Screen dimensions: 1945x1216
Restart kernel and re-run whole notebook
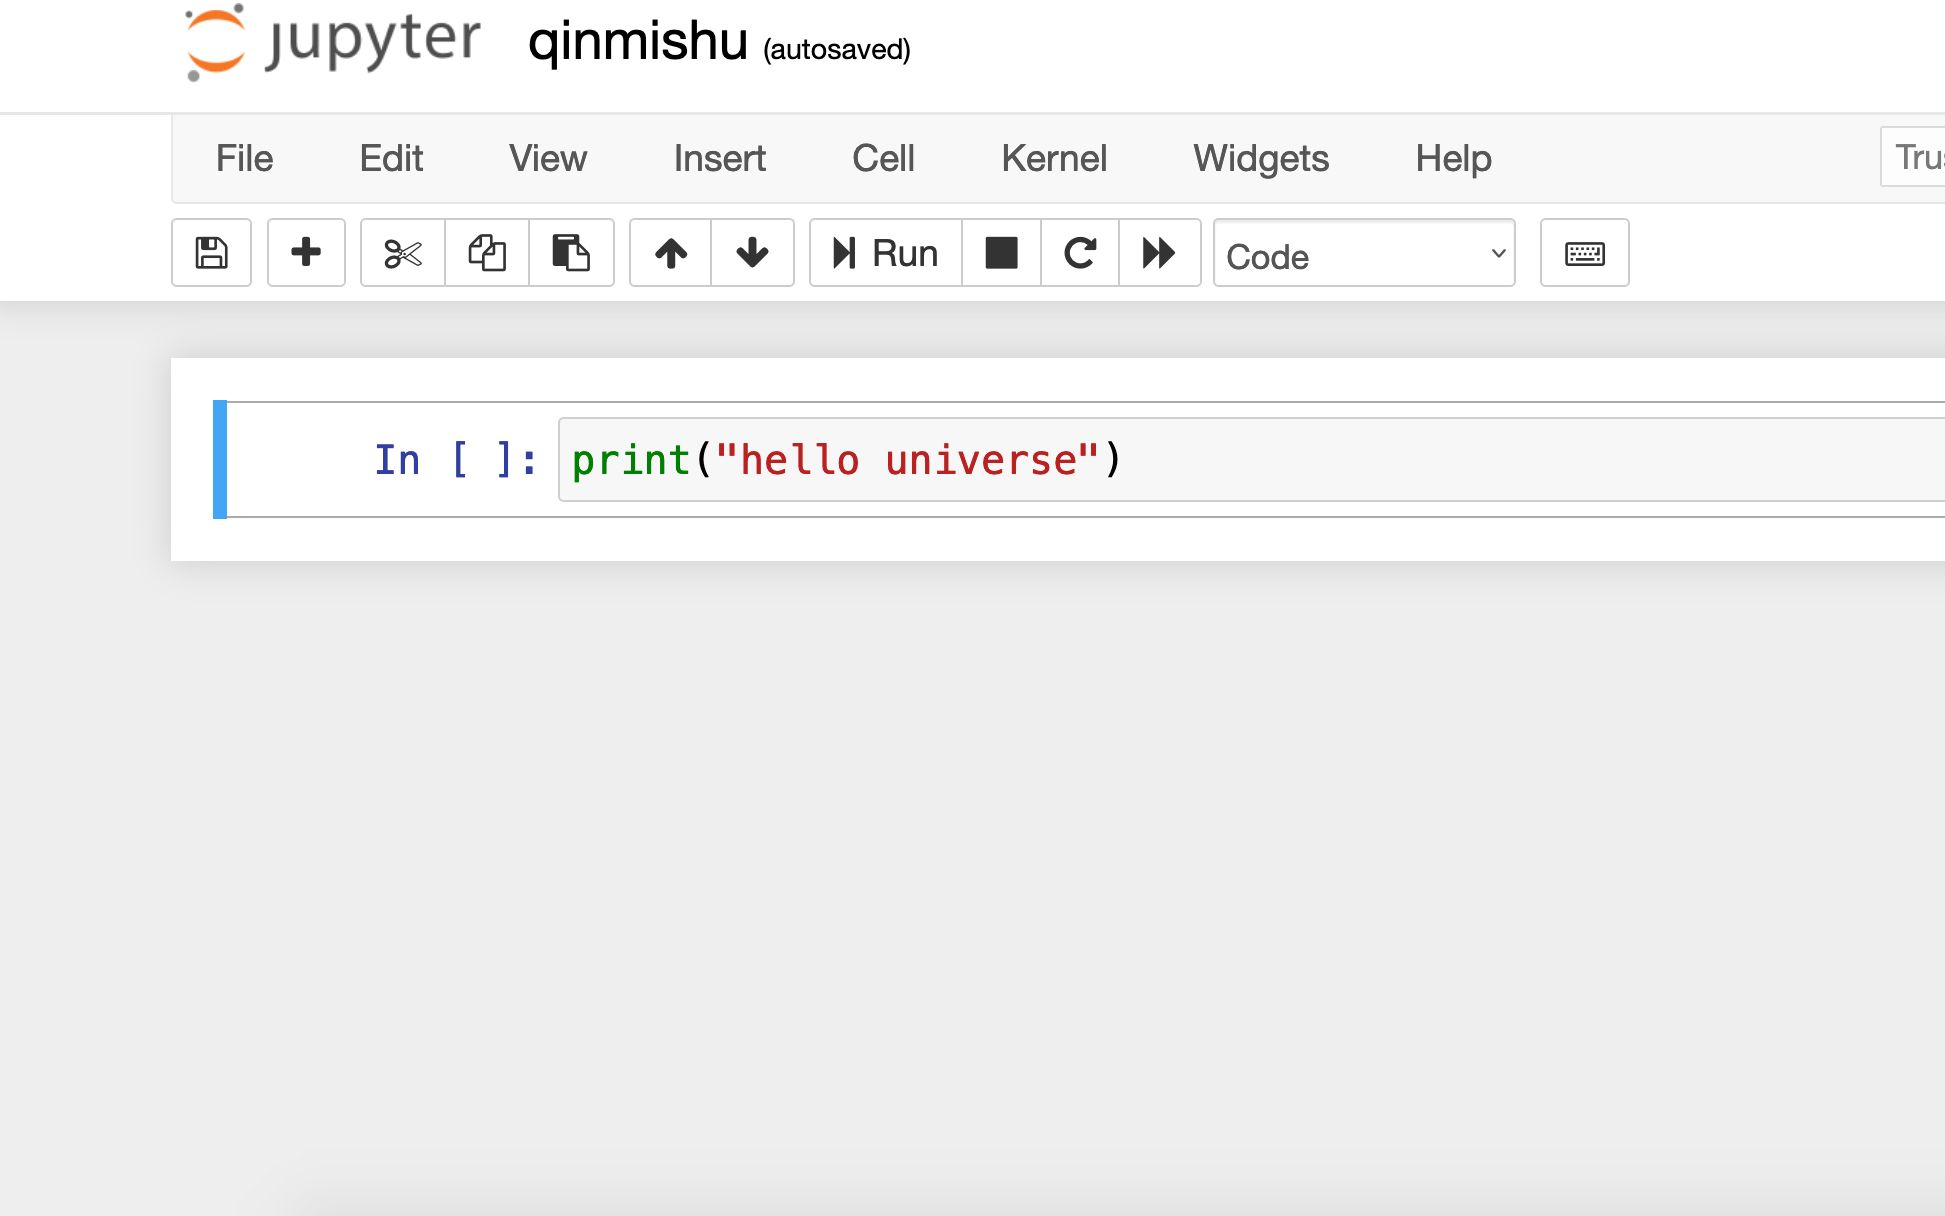(1159, 253)
